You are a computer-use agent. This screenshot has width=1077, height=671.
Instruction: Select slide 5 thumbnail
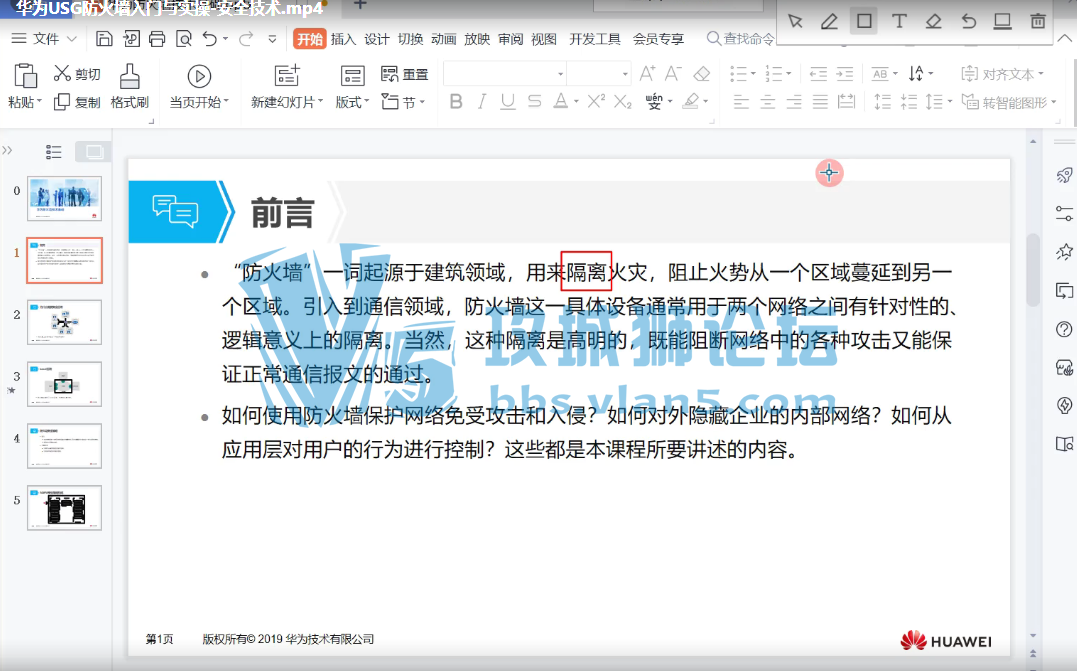point(65,508)
